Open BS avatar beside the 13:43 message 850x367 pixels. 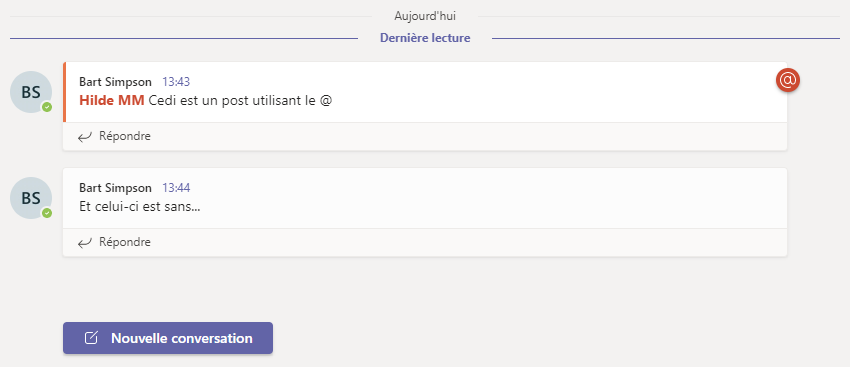31,92
